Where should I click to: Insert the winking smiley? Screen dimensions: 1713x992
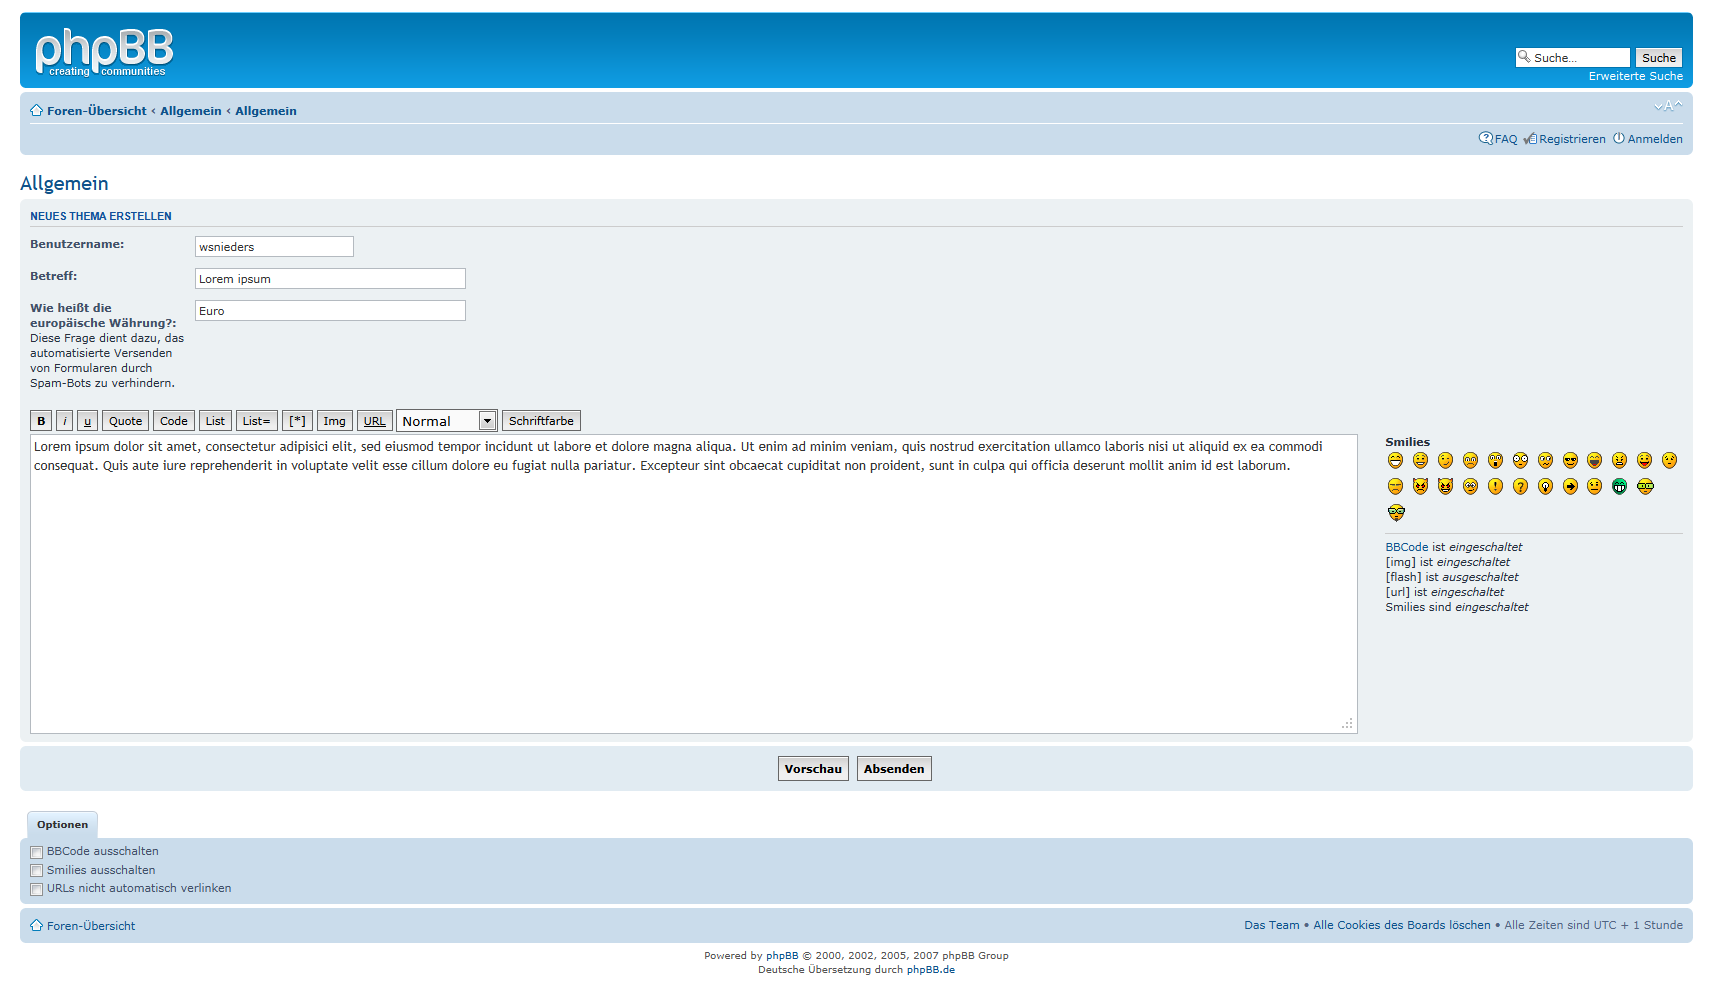1445,460
